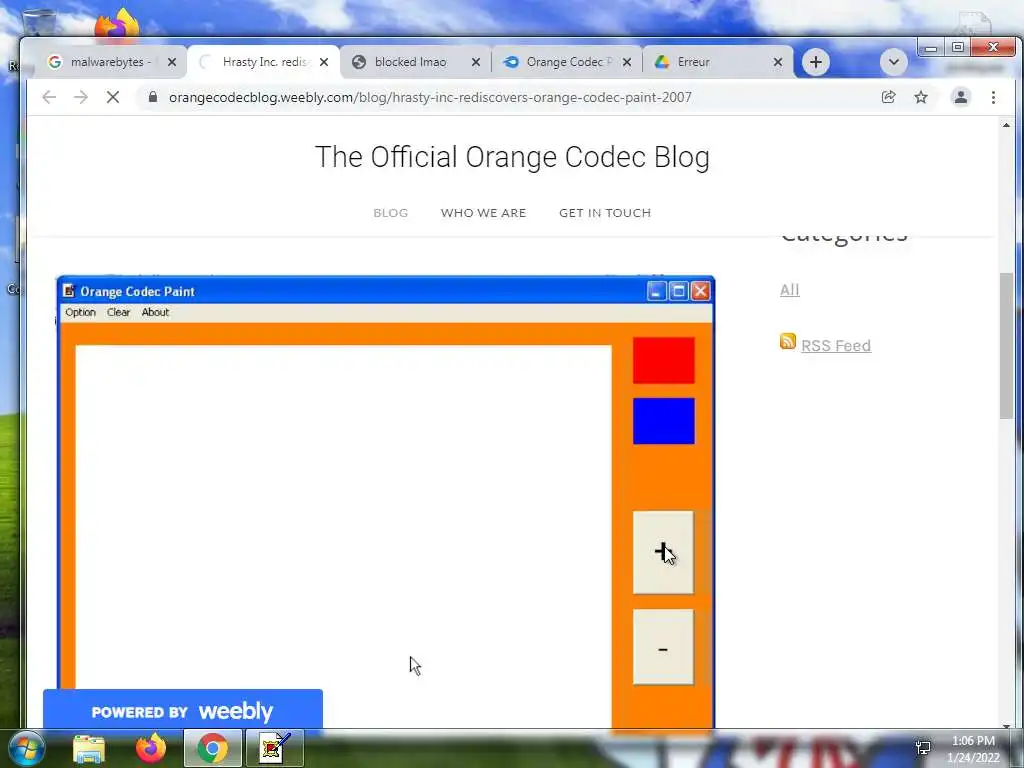Viewport: 1024px width, 768px height.
Task: Go forward to the next page
Action: coord(81,97)
